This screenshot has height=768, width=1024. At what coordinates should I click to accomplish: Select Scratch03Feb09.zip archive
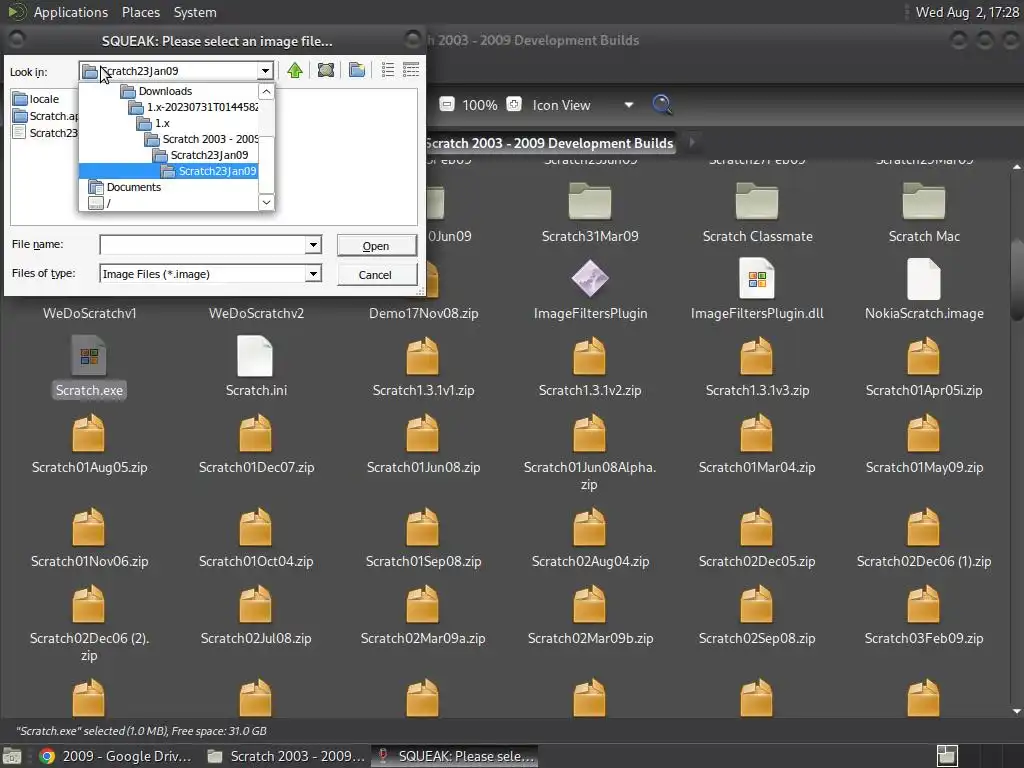click(924, 615)
